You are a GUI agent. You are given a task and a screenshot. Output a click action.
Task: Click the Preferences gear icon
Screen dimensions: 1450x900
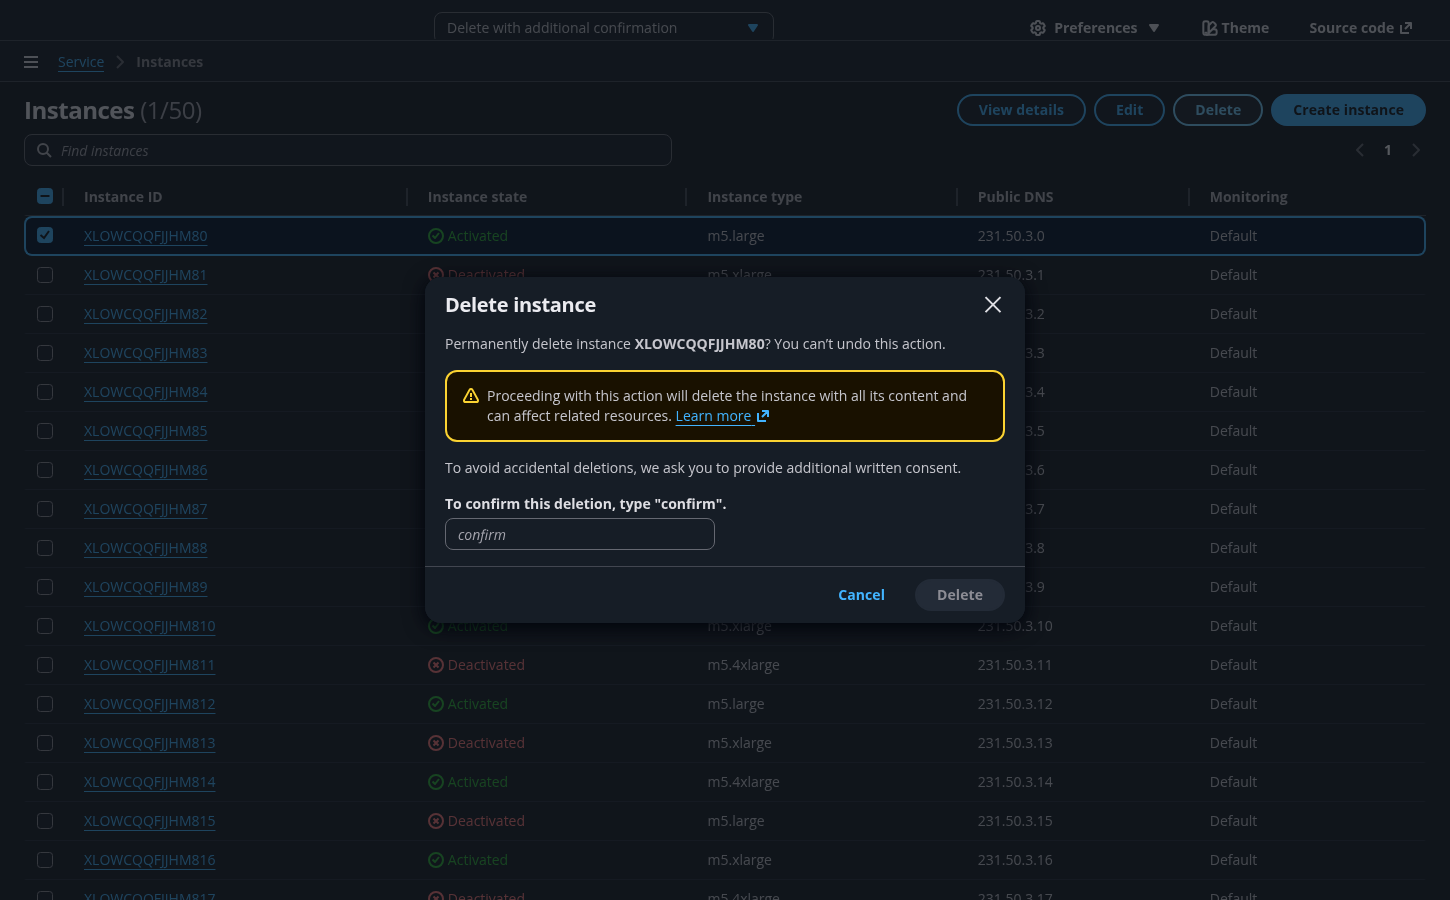(x=1038, y=28)
